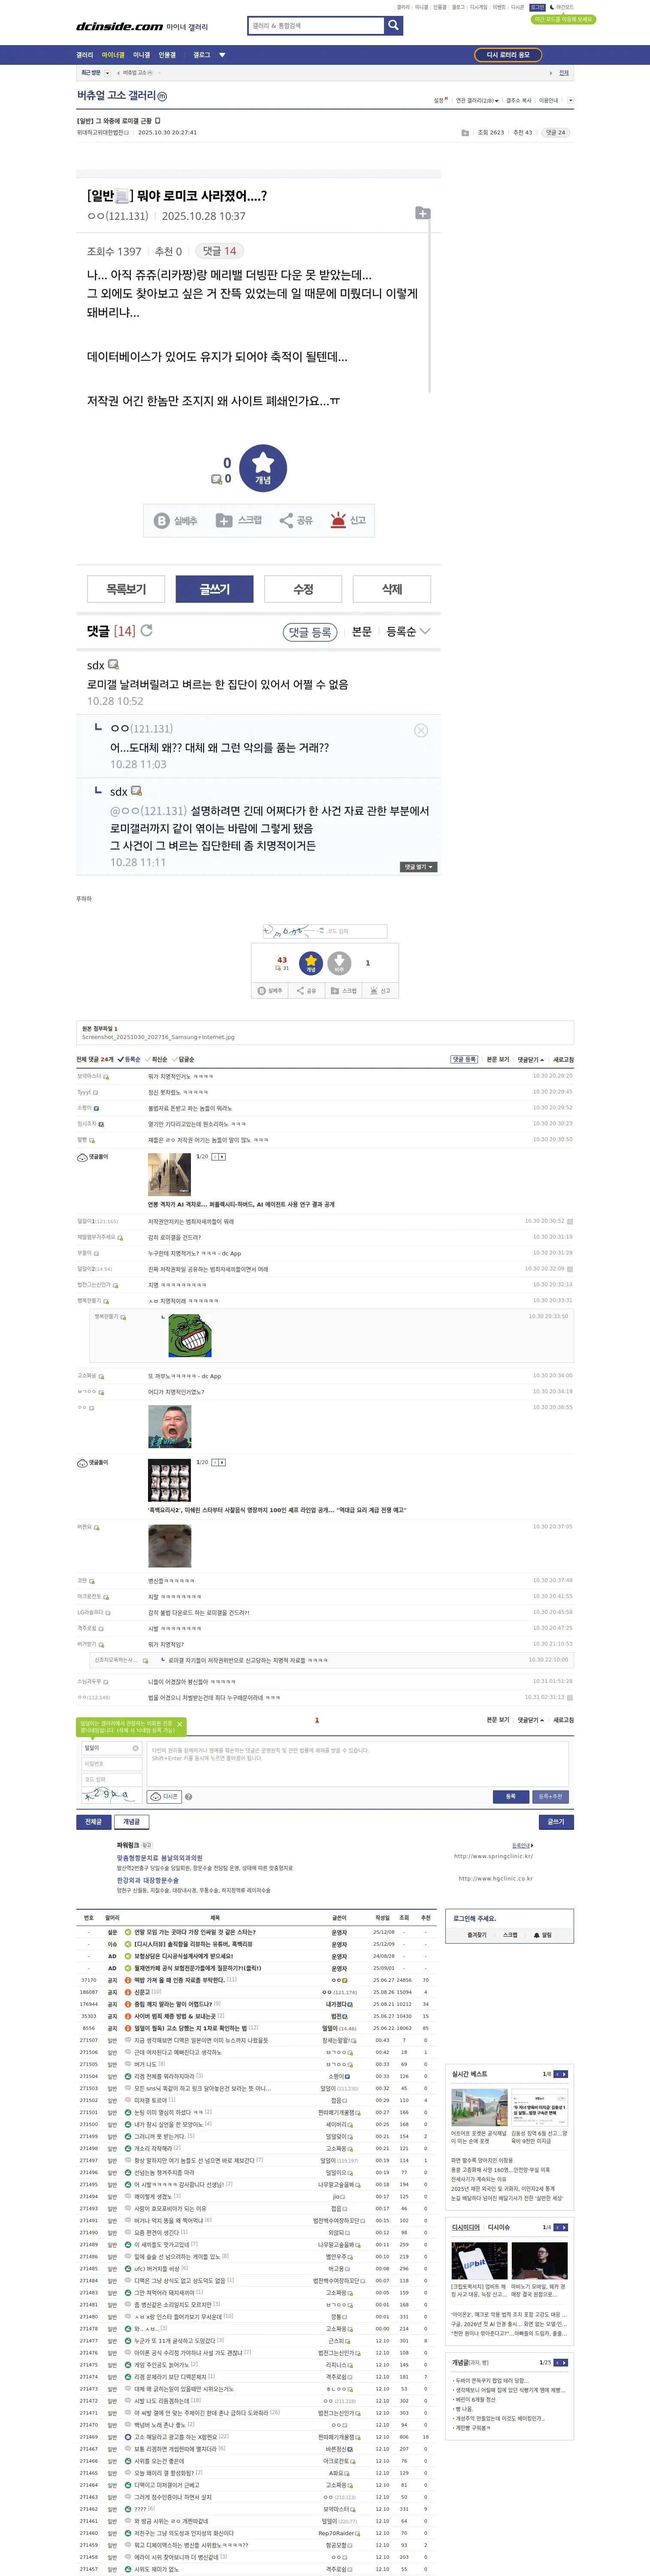Click the blue 글쓰기 button in embedded post

tap(214, 589)
